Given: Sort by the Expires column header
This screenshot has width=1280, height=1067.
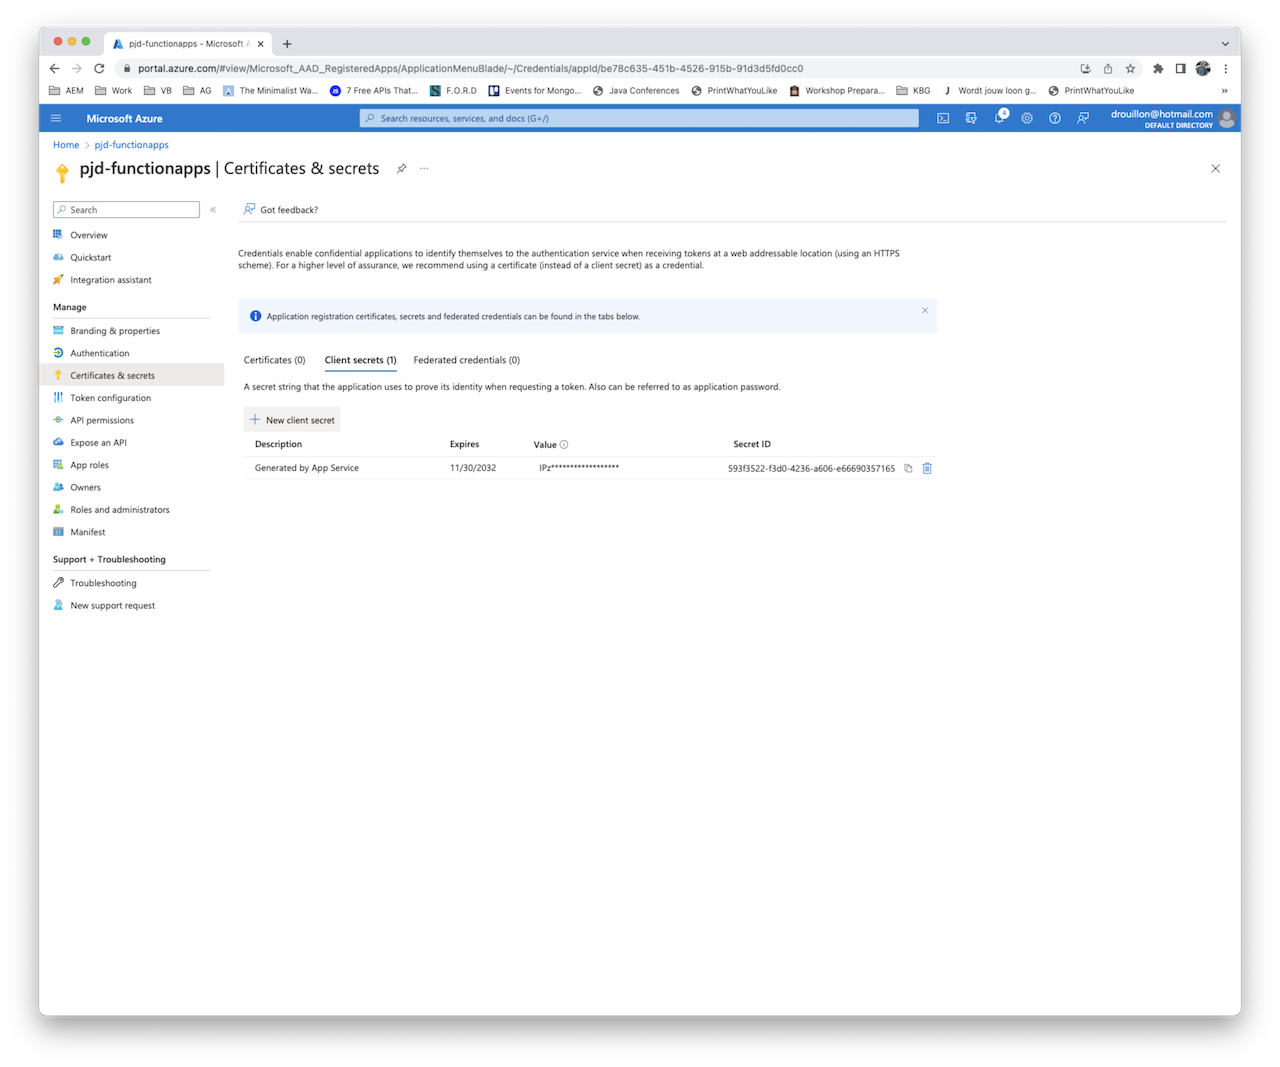Looking at the screenshot, I should point(464,444).
